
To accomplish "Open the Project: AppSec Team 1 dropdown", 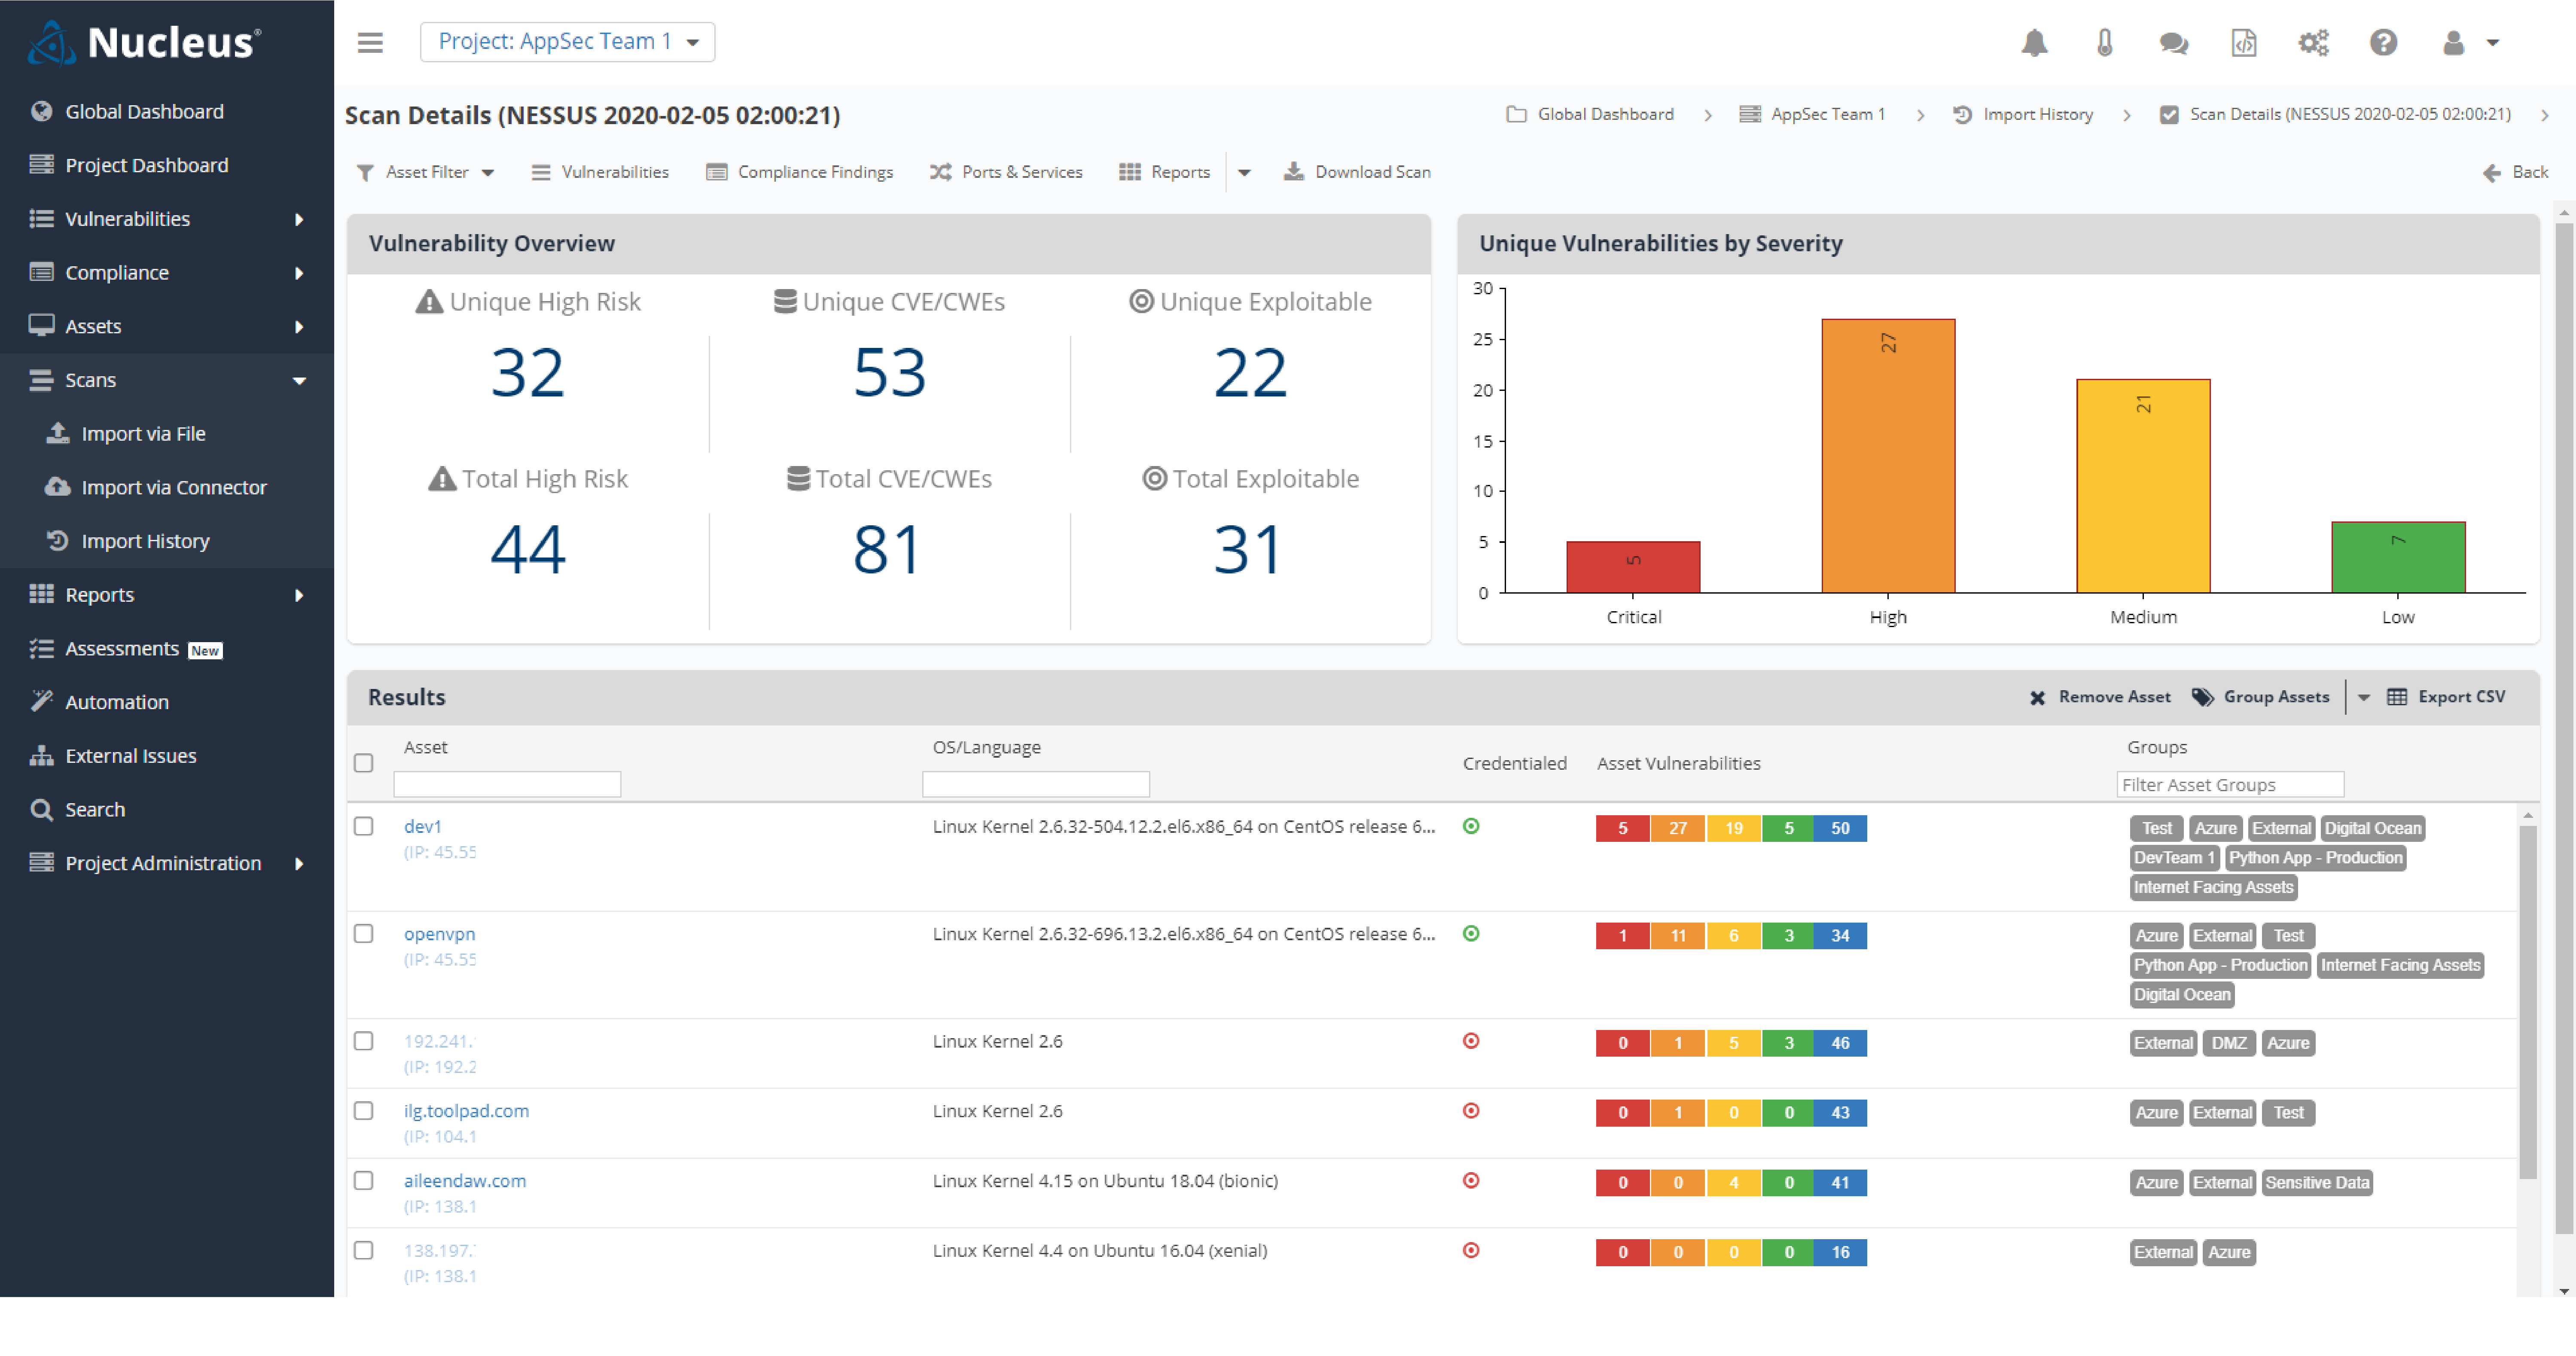I will [567, 42].
